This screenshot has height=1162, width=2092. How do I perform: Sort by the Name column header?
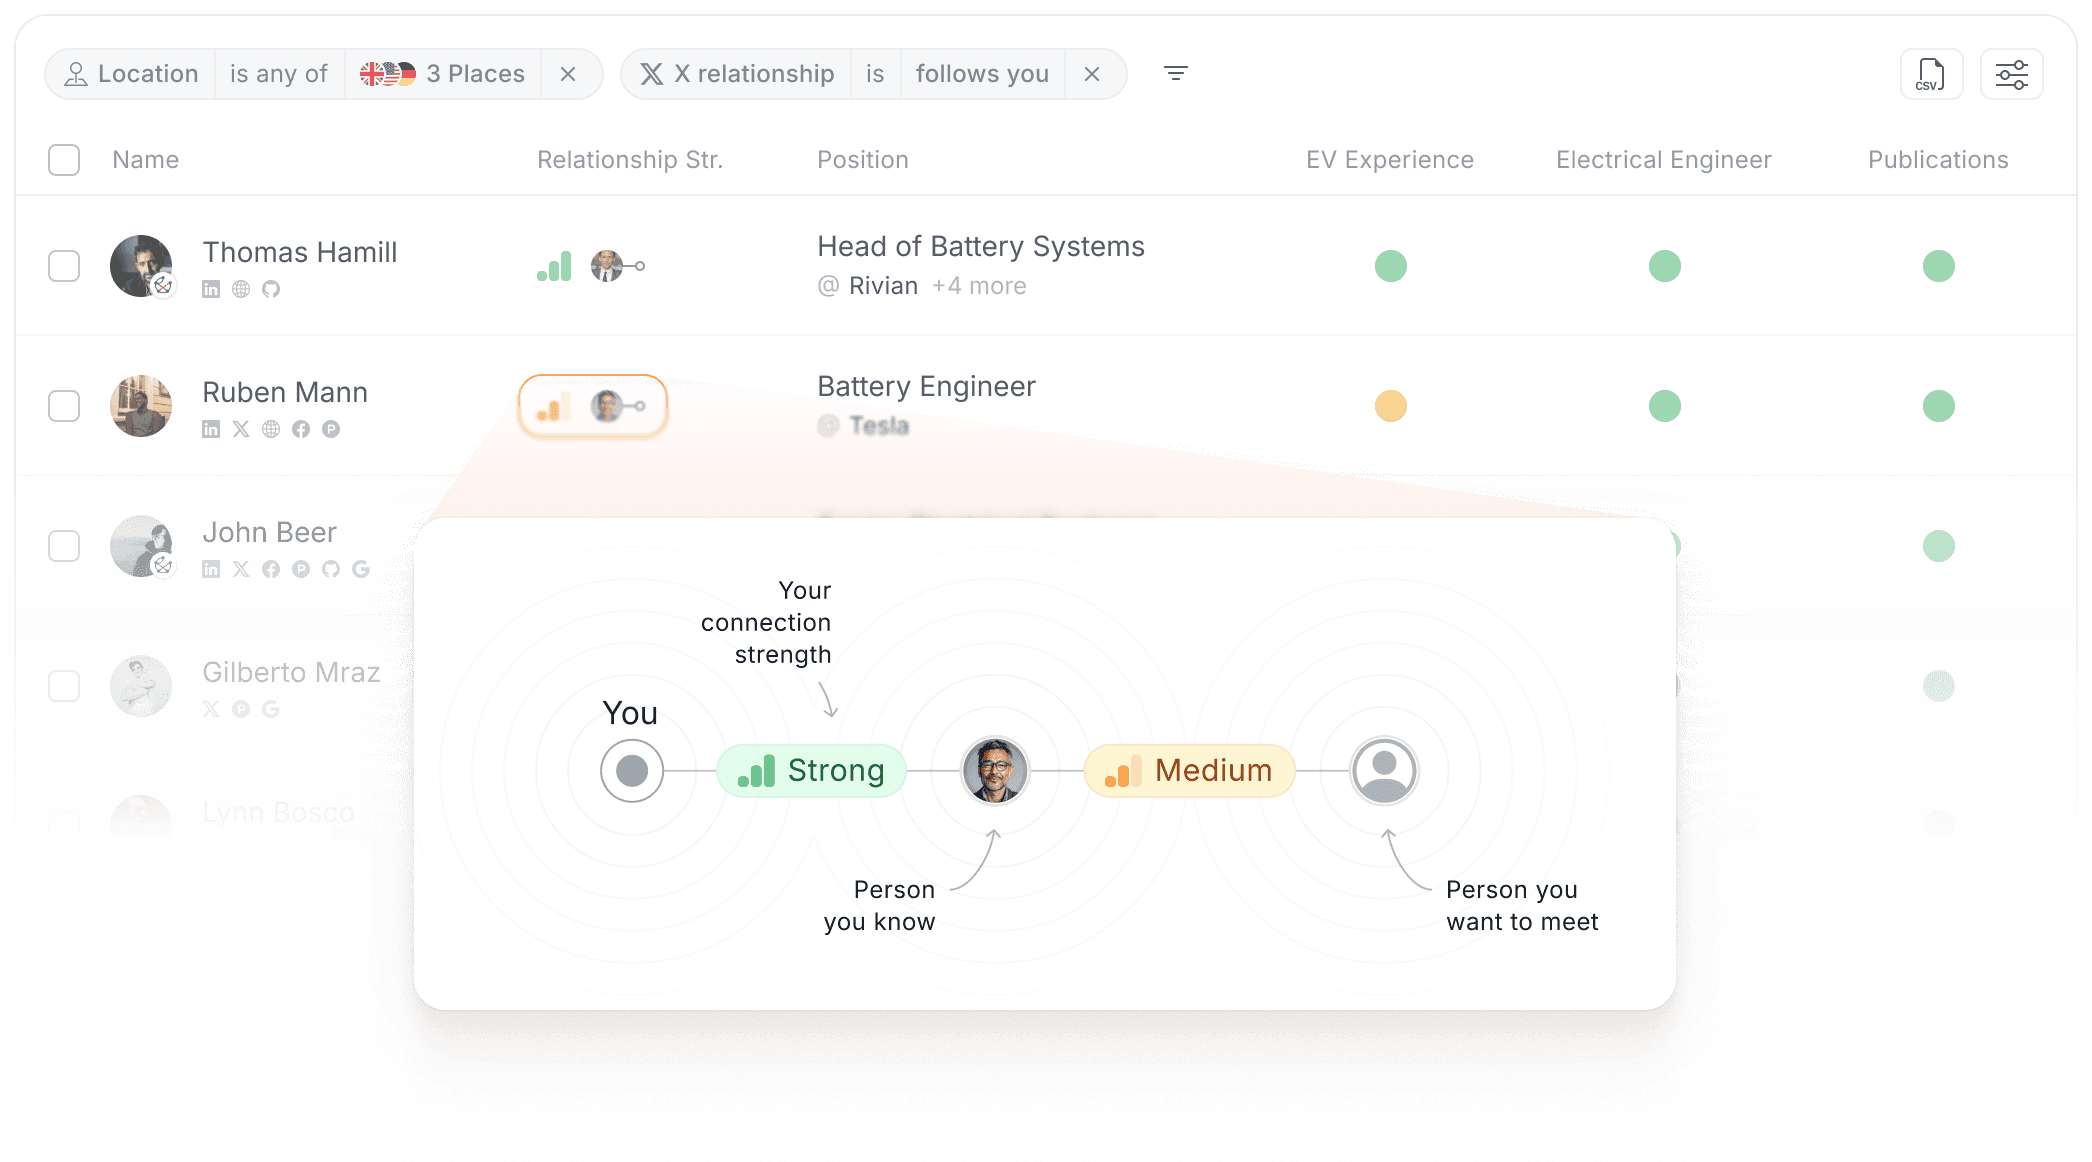point(146,160)
